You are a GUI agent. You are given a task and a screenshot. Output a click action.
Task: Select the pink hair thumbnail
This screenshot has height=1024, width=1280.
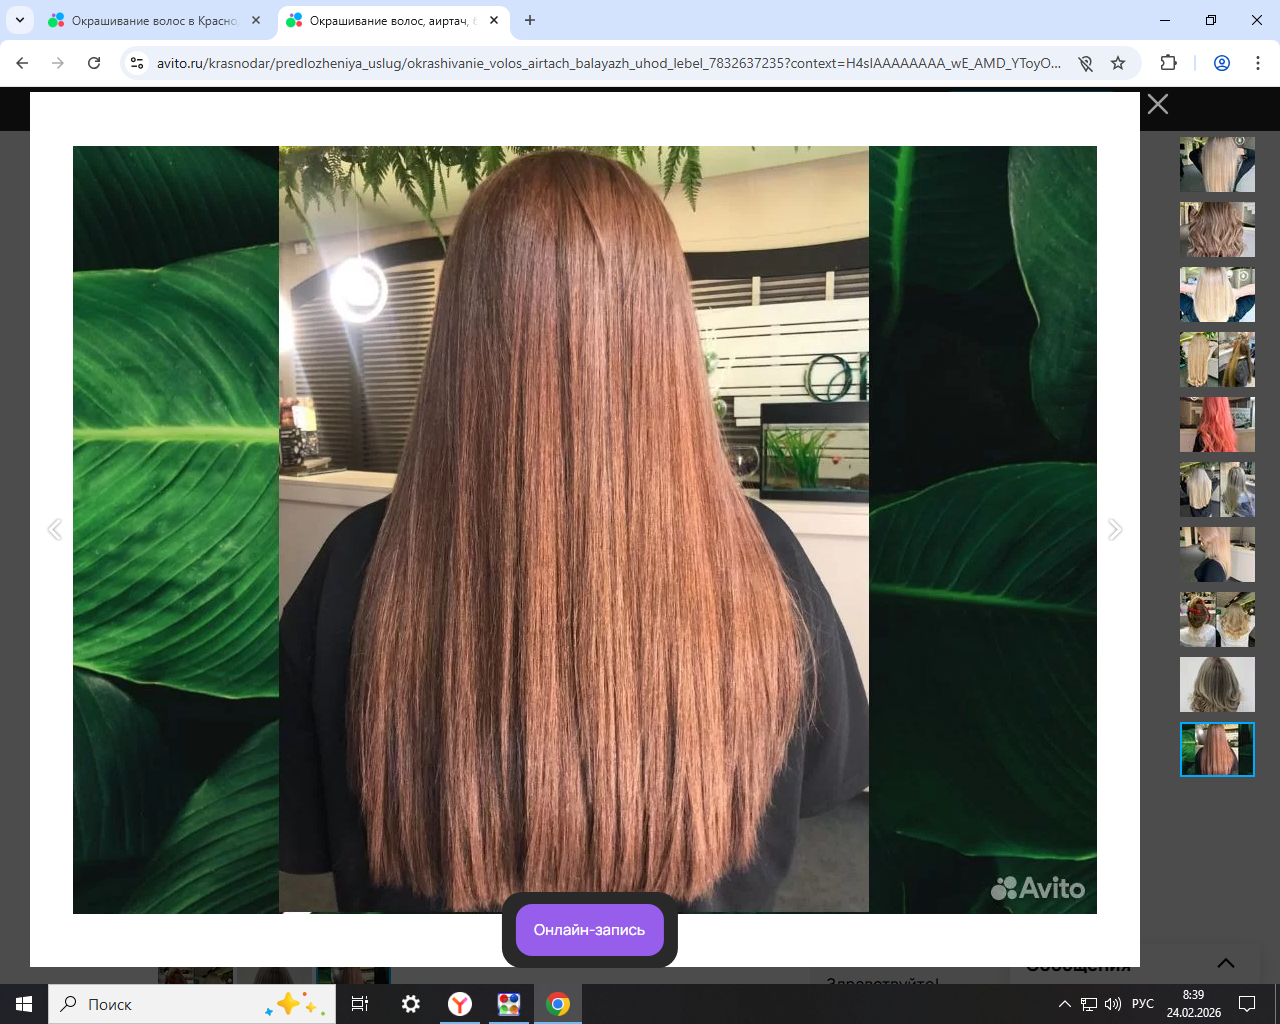click(x=1217, y=424)
